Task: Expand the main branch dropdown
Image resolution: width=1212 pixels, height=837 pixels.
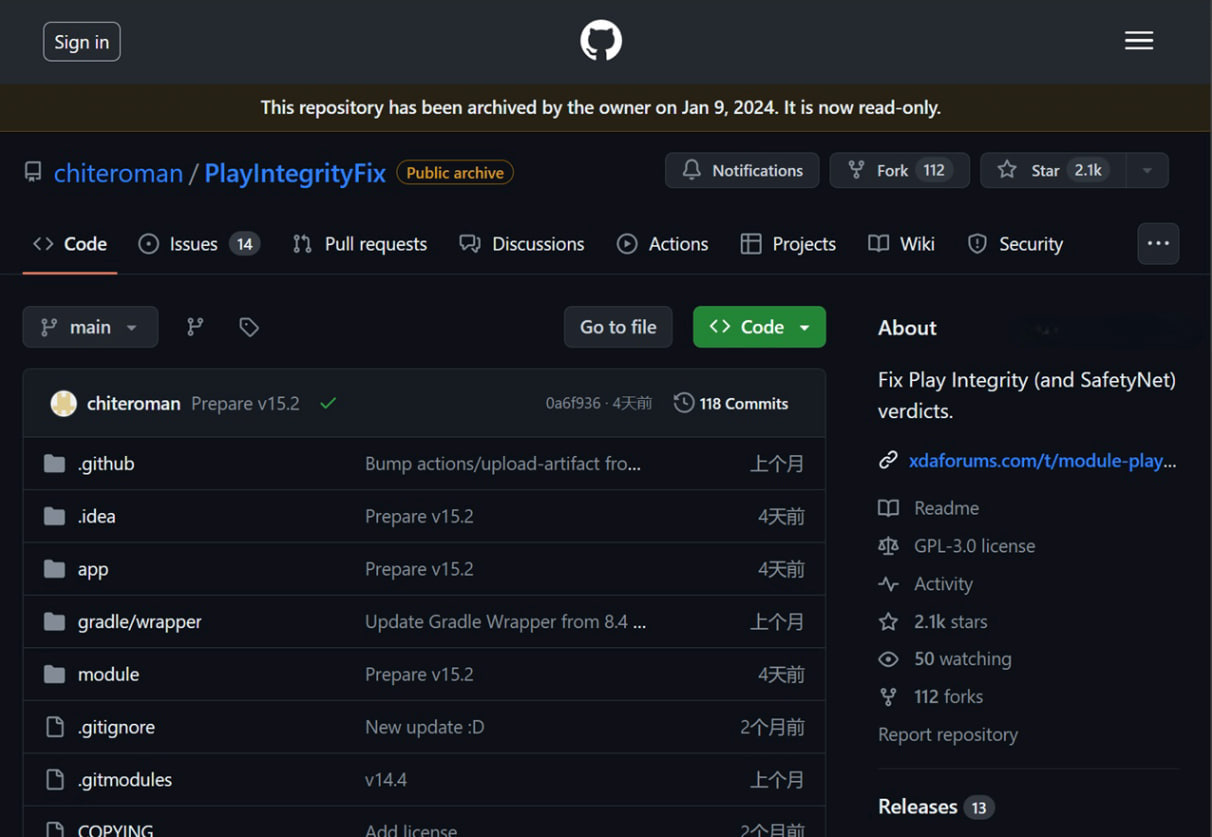Action: pyautogui.click(x=90, y=327)
